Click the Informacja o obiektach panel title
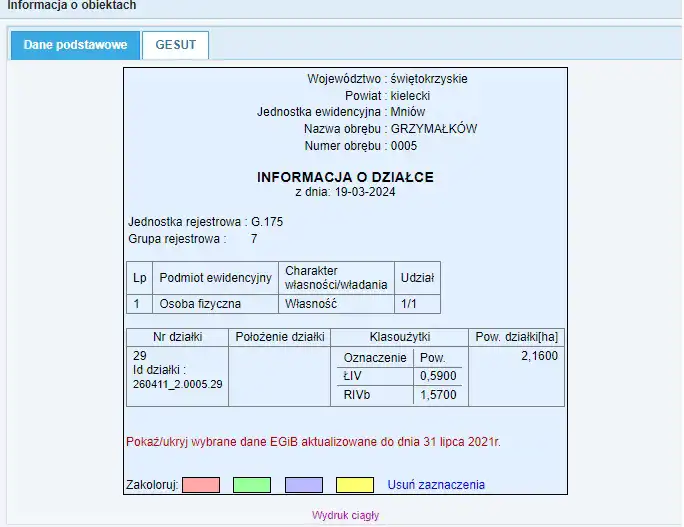 [x=72, y=6]
